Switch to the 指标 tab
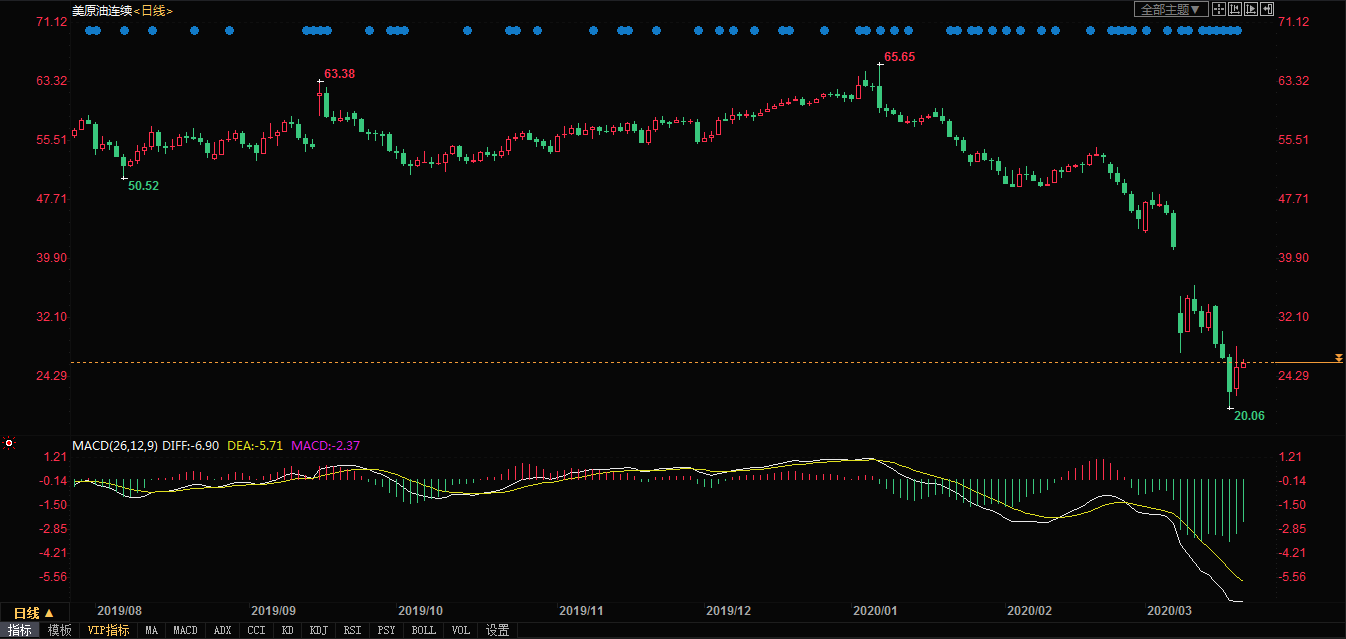The image size is (1346, 639). (20, 630)
